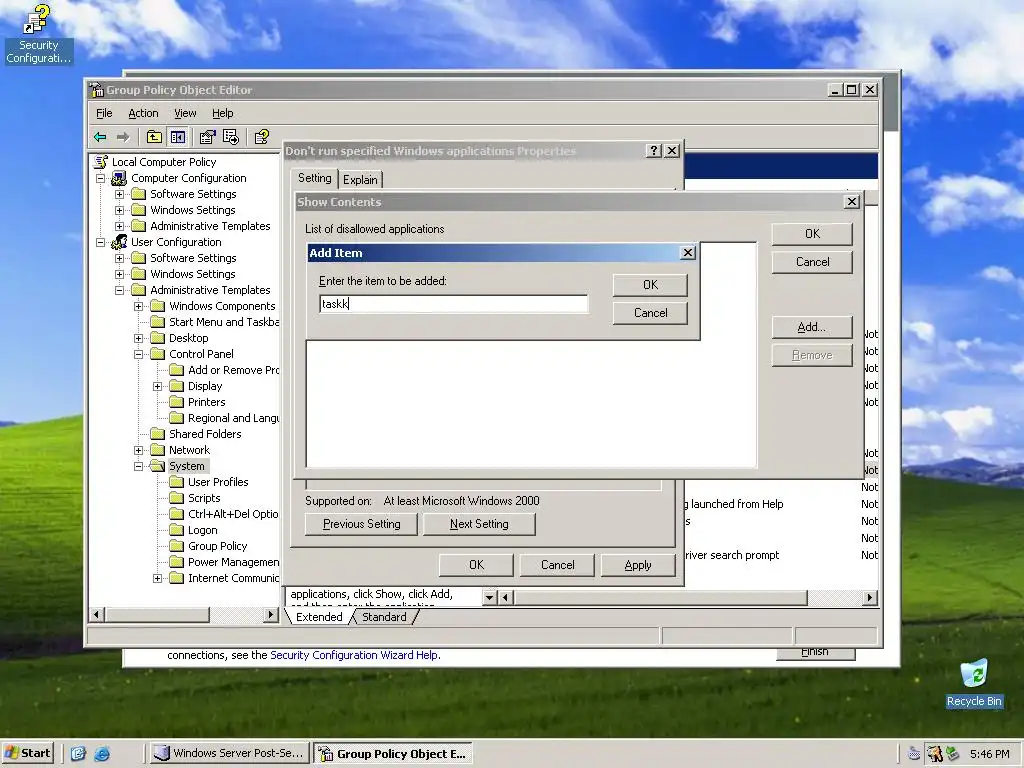Switch to the Setting tab

[315, 178]
